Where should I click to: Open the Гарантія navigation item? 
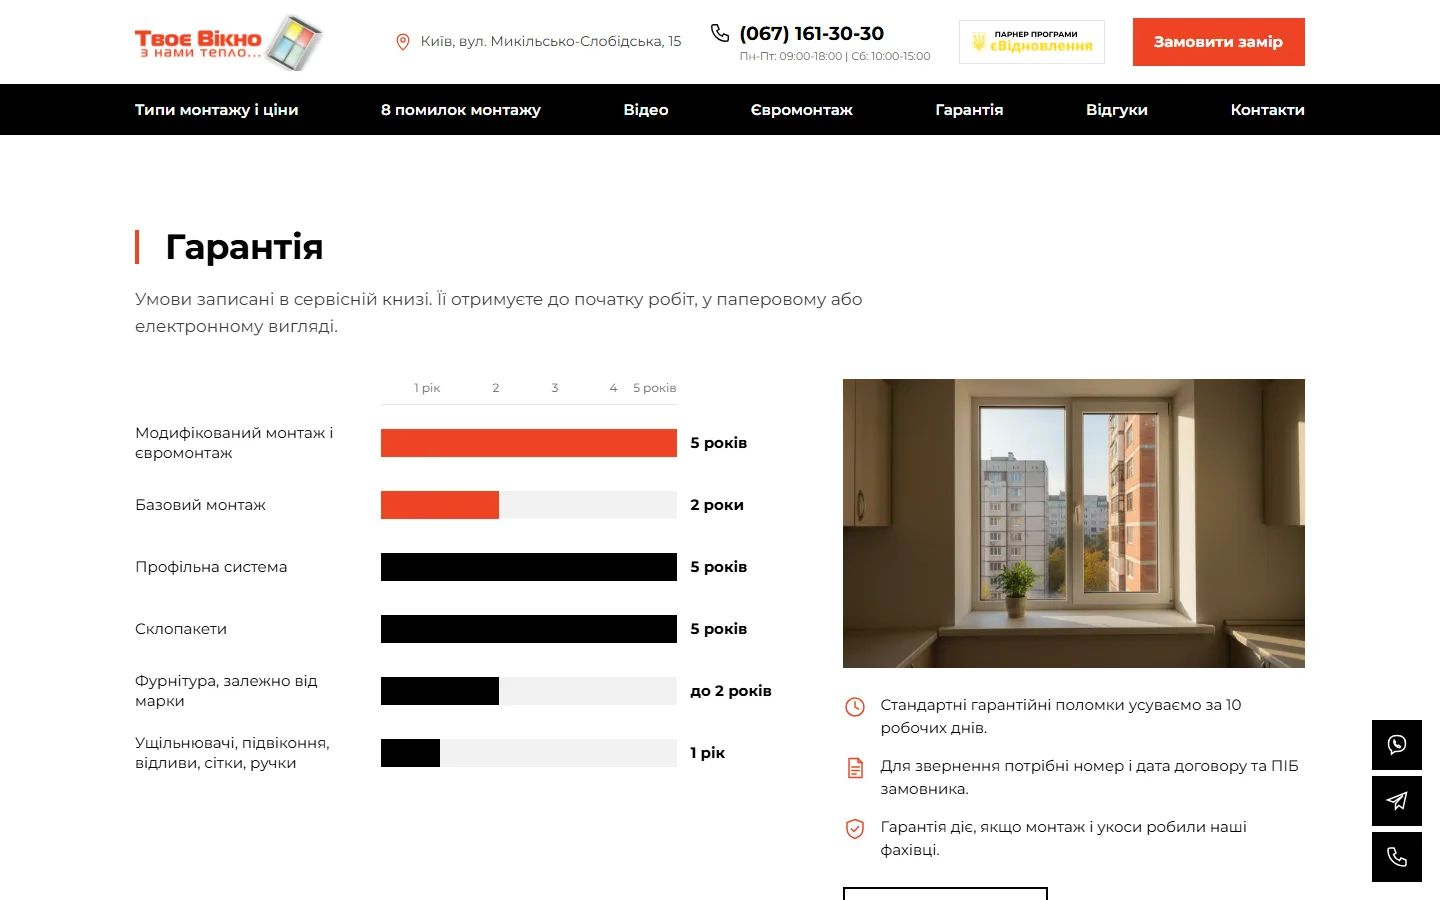click(969, 110)
